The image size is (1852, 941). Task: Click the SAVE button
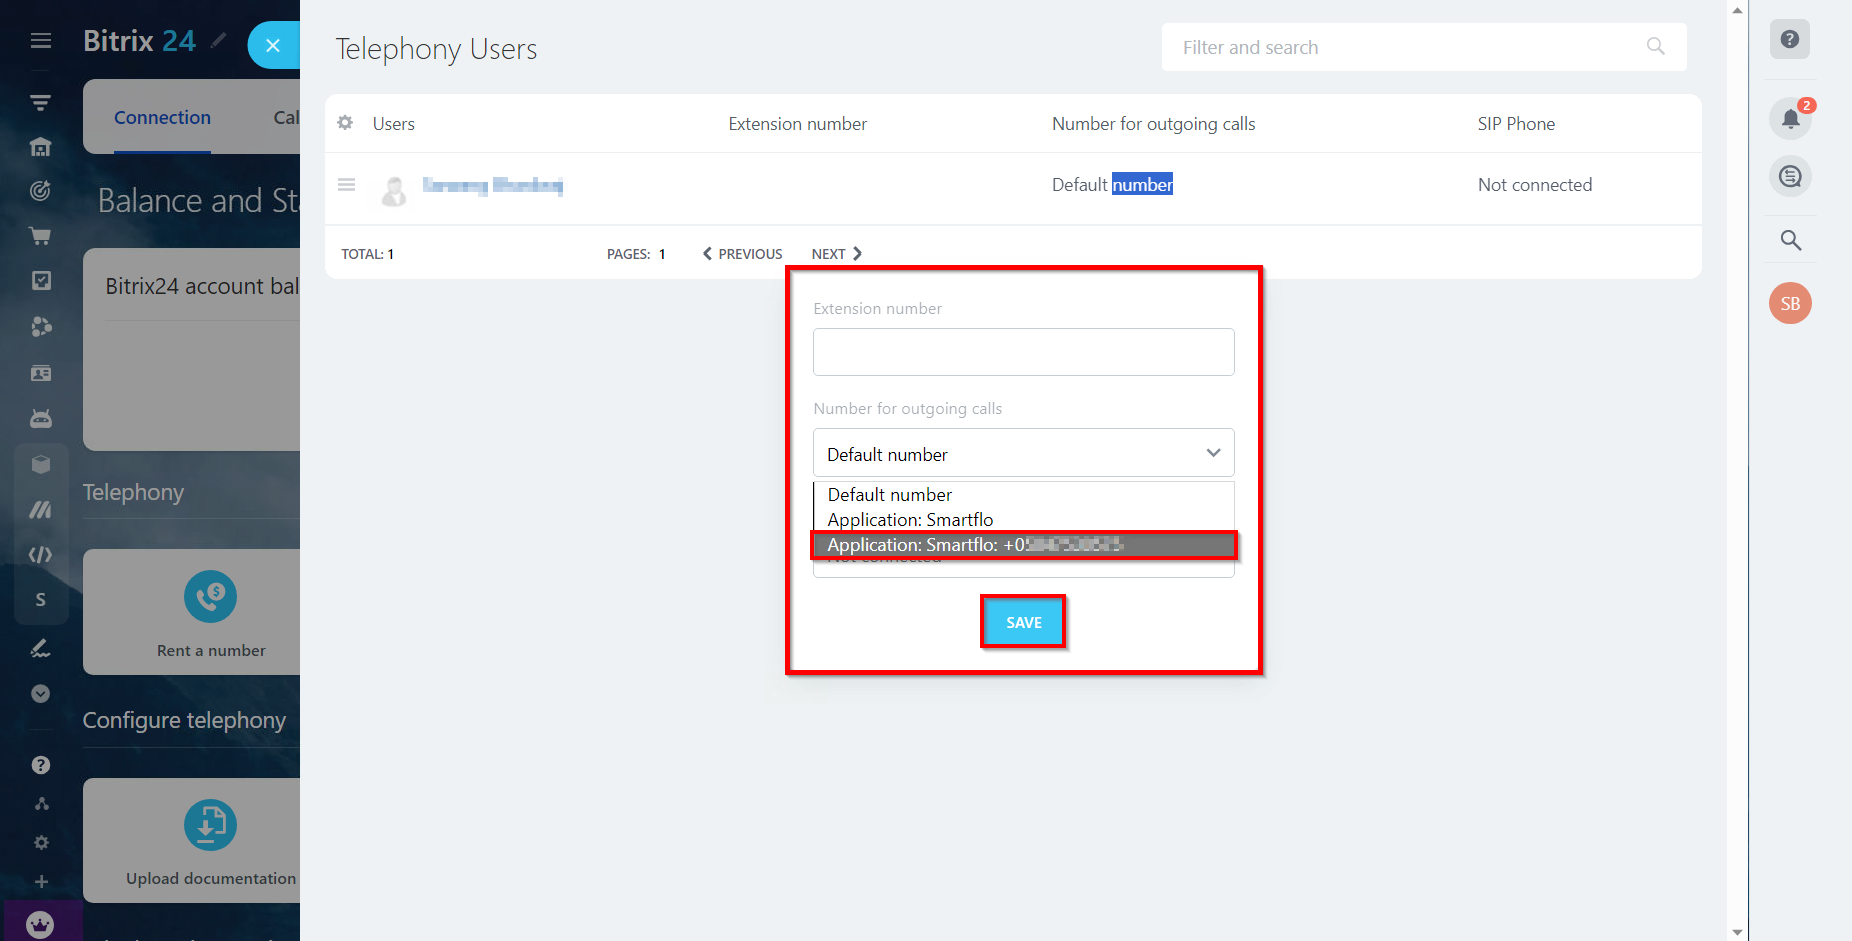tap(1024, 622)
